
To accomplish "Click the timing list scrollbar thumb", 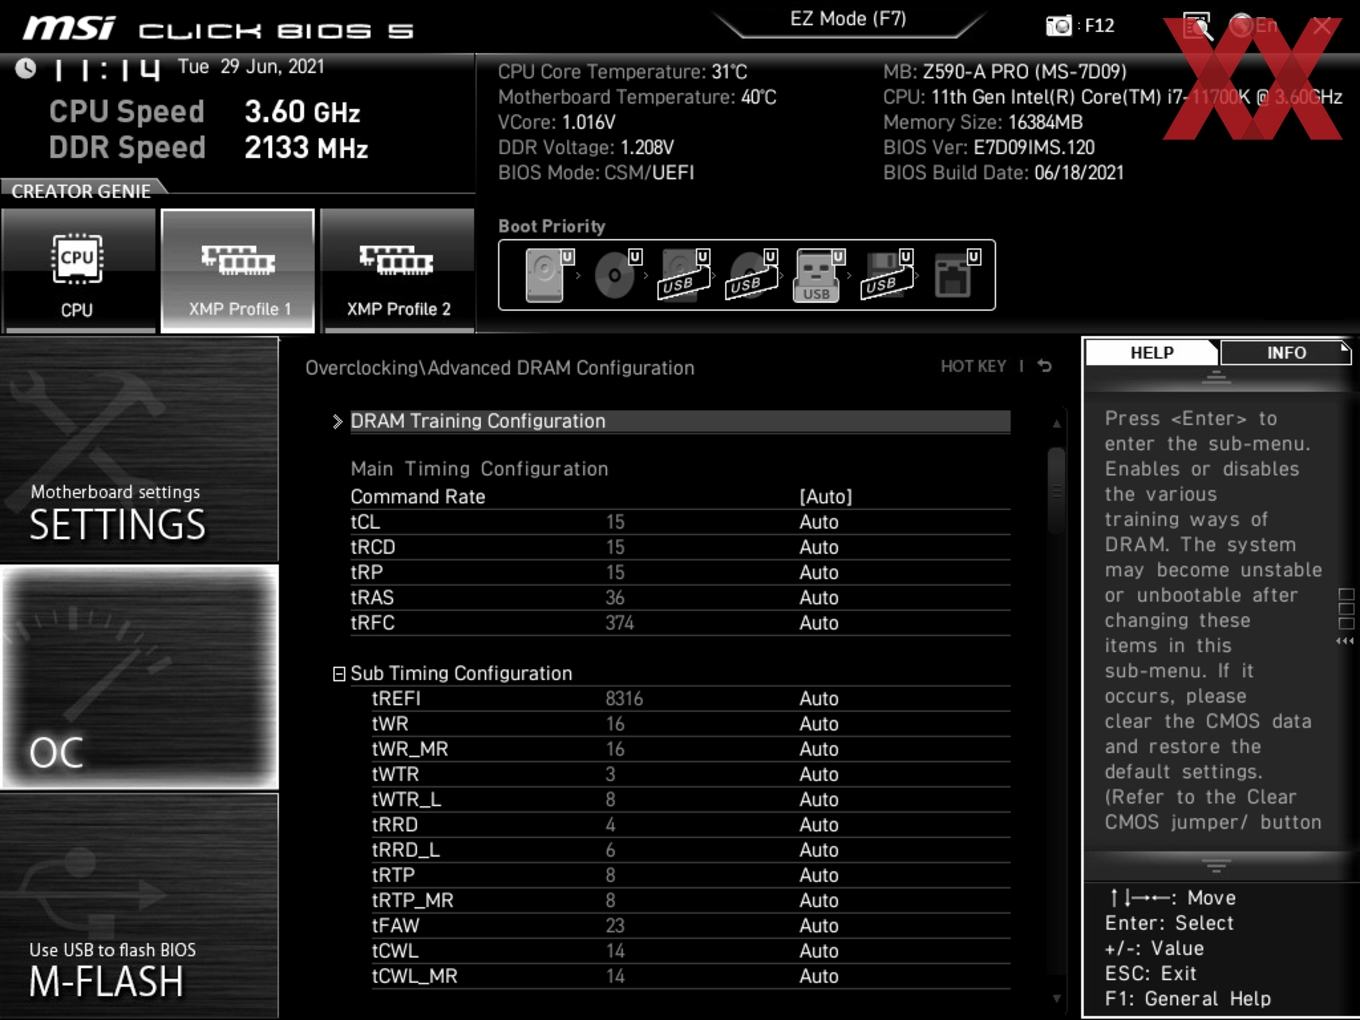I will (x=1056, y=490).
